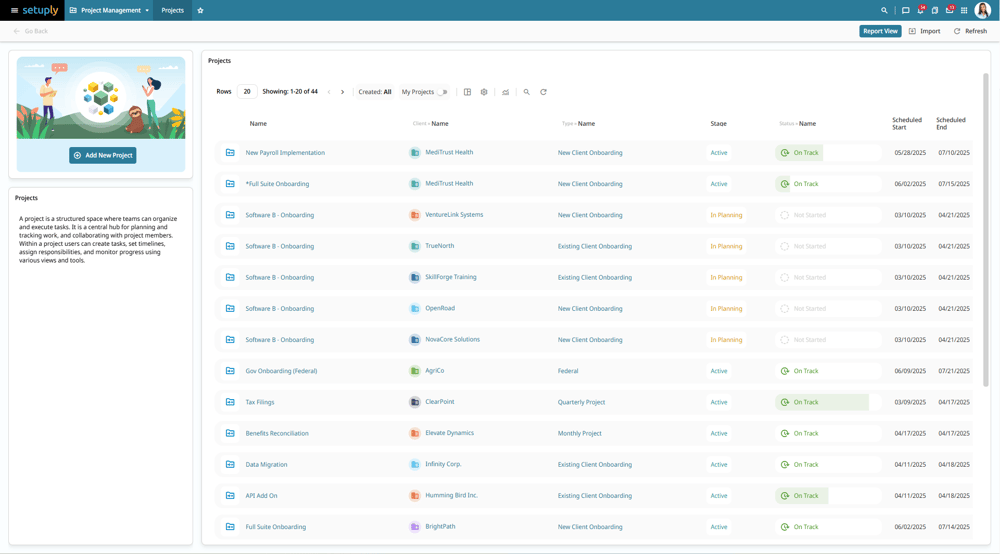Open Gov Onboarding (Federal) project
This screenshot has height=554, width=1000.
pos(281,371)
